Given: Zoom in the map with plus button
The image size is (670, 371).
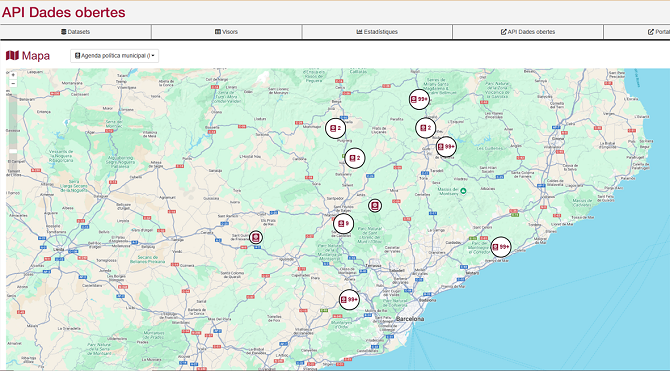Looking at the screenshot, I should [x=13, y=75].
